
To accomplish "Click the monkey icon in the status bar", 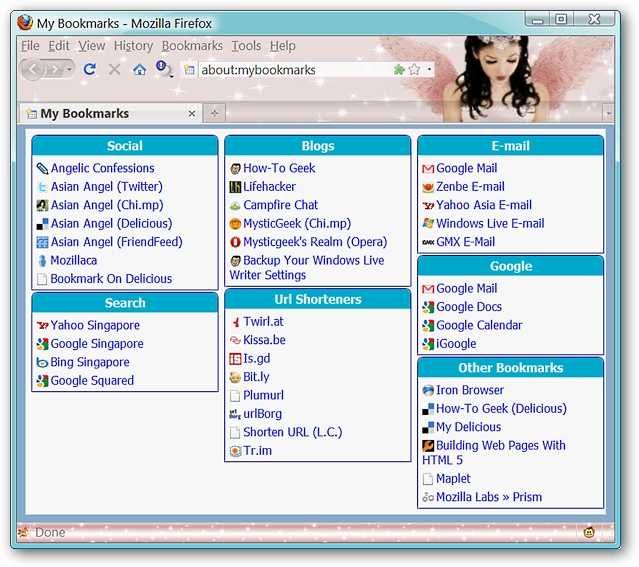I will point(588,532).
